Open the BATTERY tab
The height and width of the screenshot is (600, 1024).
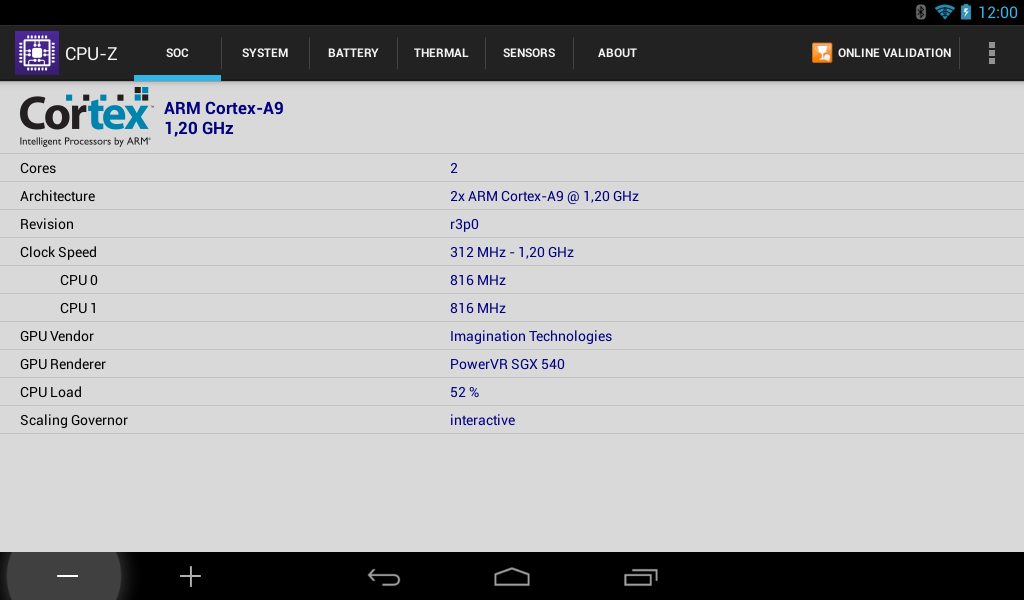[353, 53]
